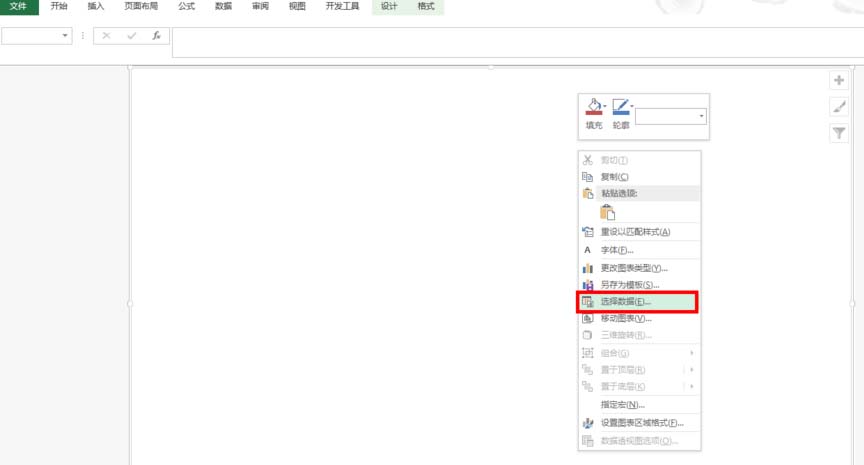Click inside the Name Box field
Image resolution: width=864 pixels, height=465 pixels.
pyautogui.click(x=30, y=36)
